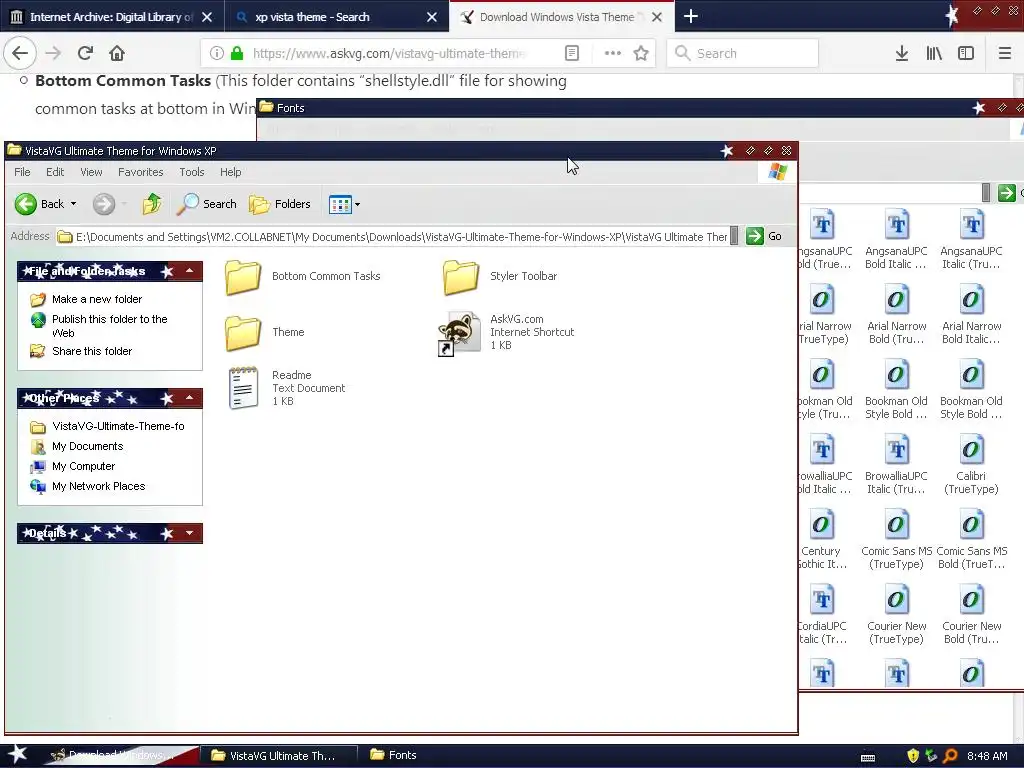Toggle reader view in URL bar
Image resolution: width=1024 pixels, height=768 pixels.
(571, 54)
